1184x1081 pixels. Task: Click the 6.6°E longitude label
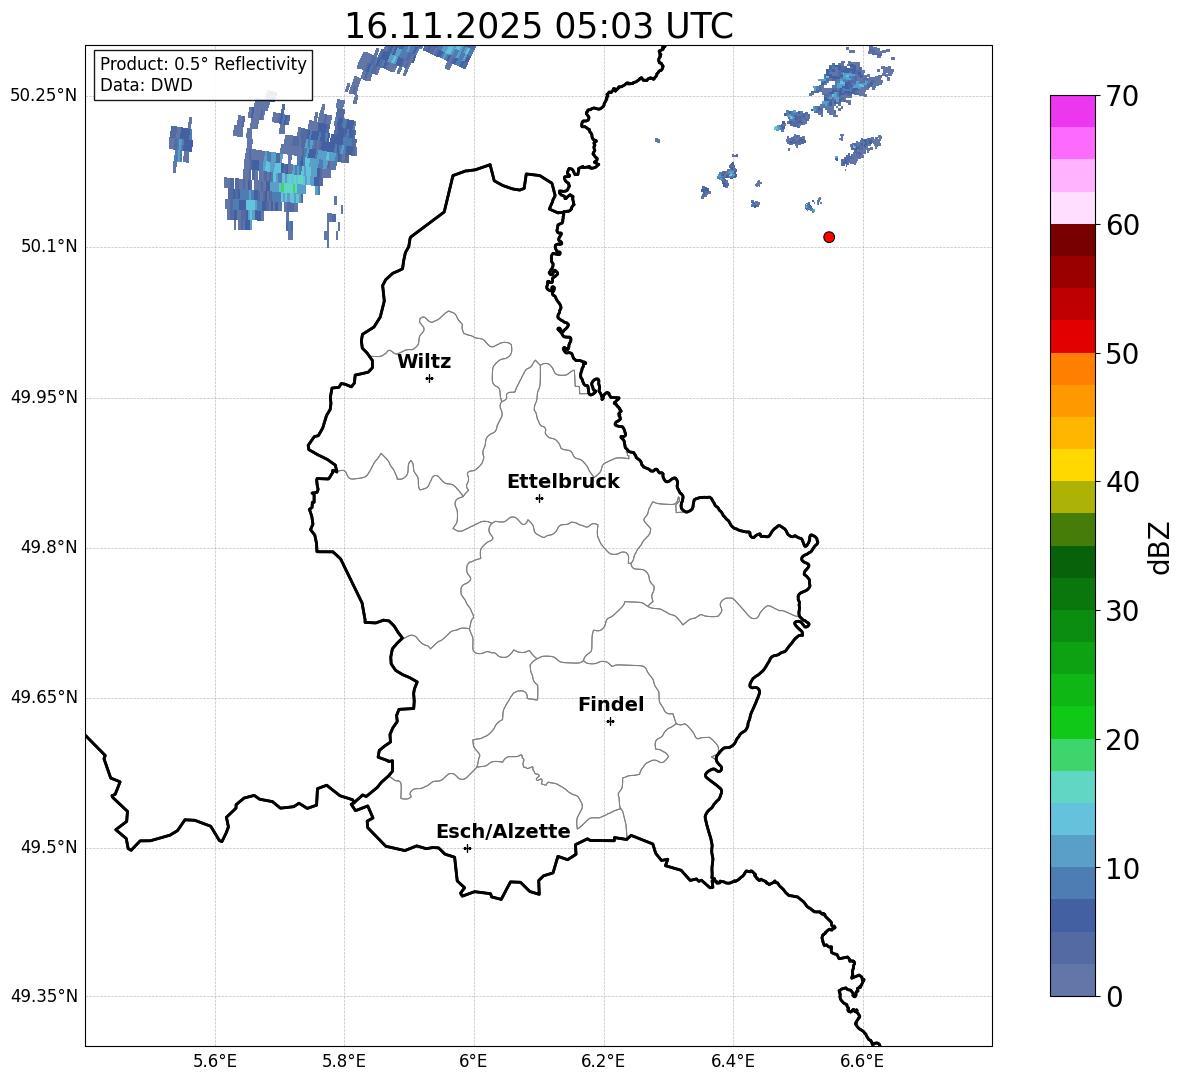[x=862, y=1061]
